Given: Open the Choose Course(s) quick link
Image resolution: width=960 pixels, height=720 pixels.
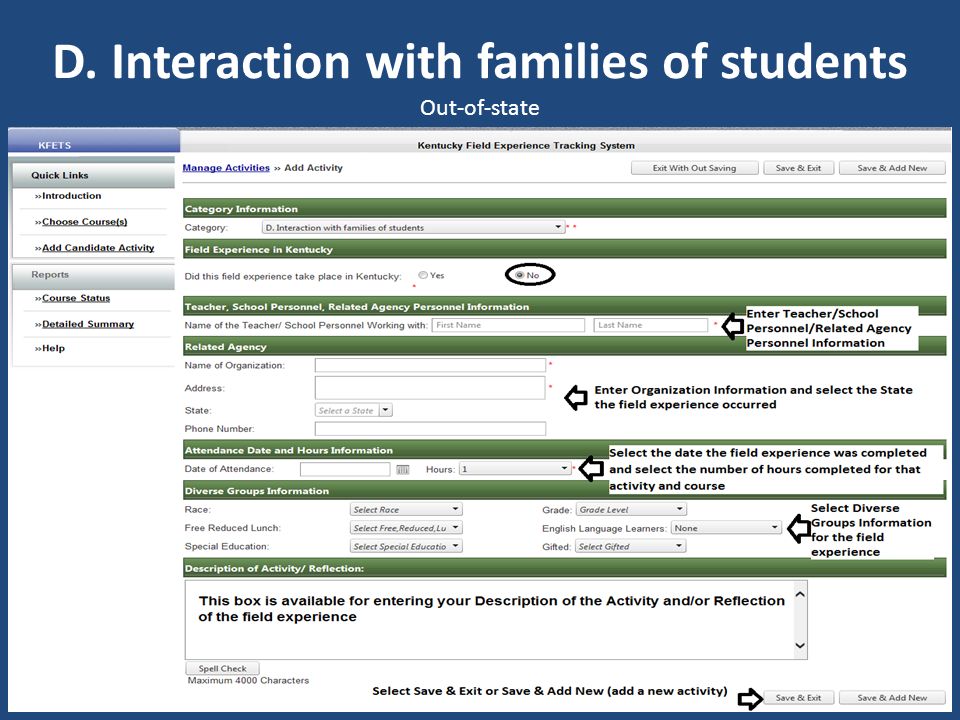Looking at the screenshot, I should 84,222.
